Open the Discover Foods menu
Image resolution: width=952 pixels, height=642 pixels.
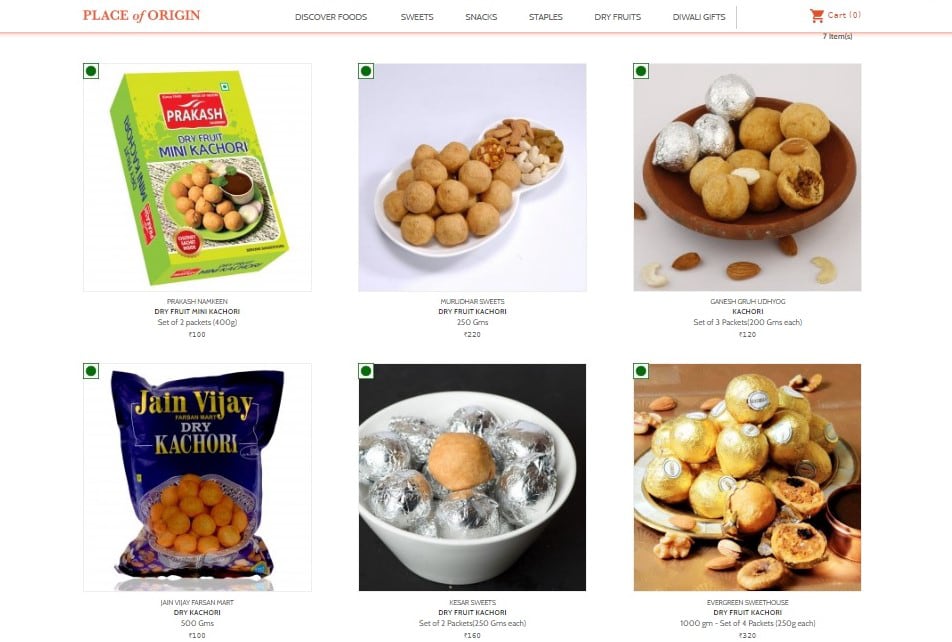tap(331, 17)
